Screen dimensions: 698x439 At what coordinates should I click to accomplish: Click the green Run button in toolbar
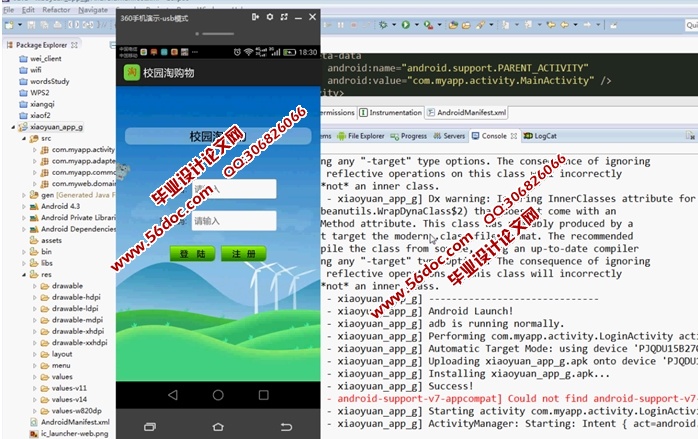click(x=406, y=25)
